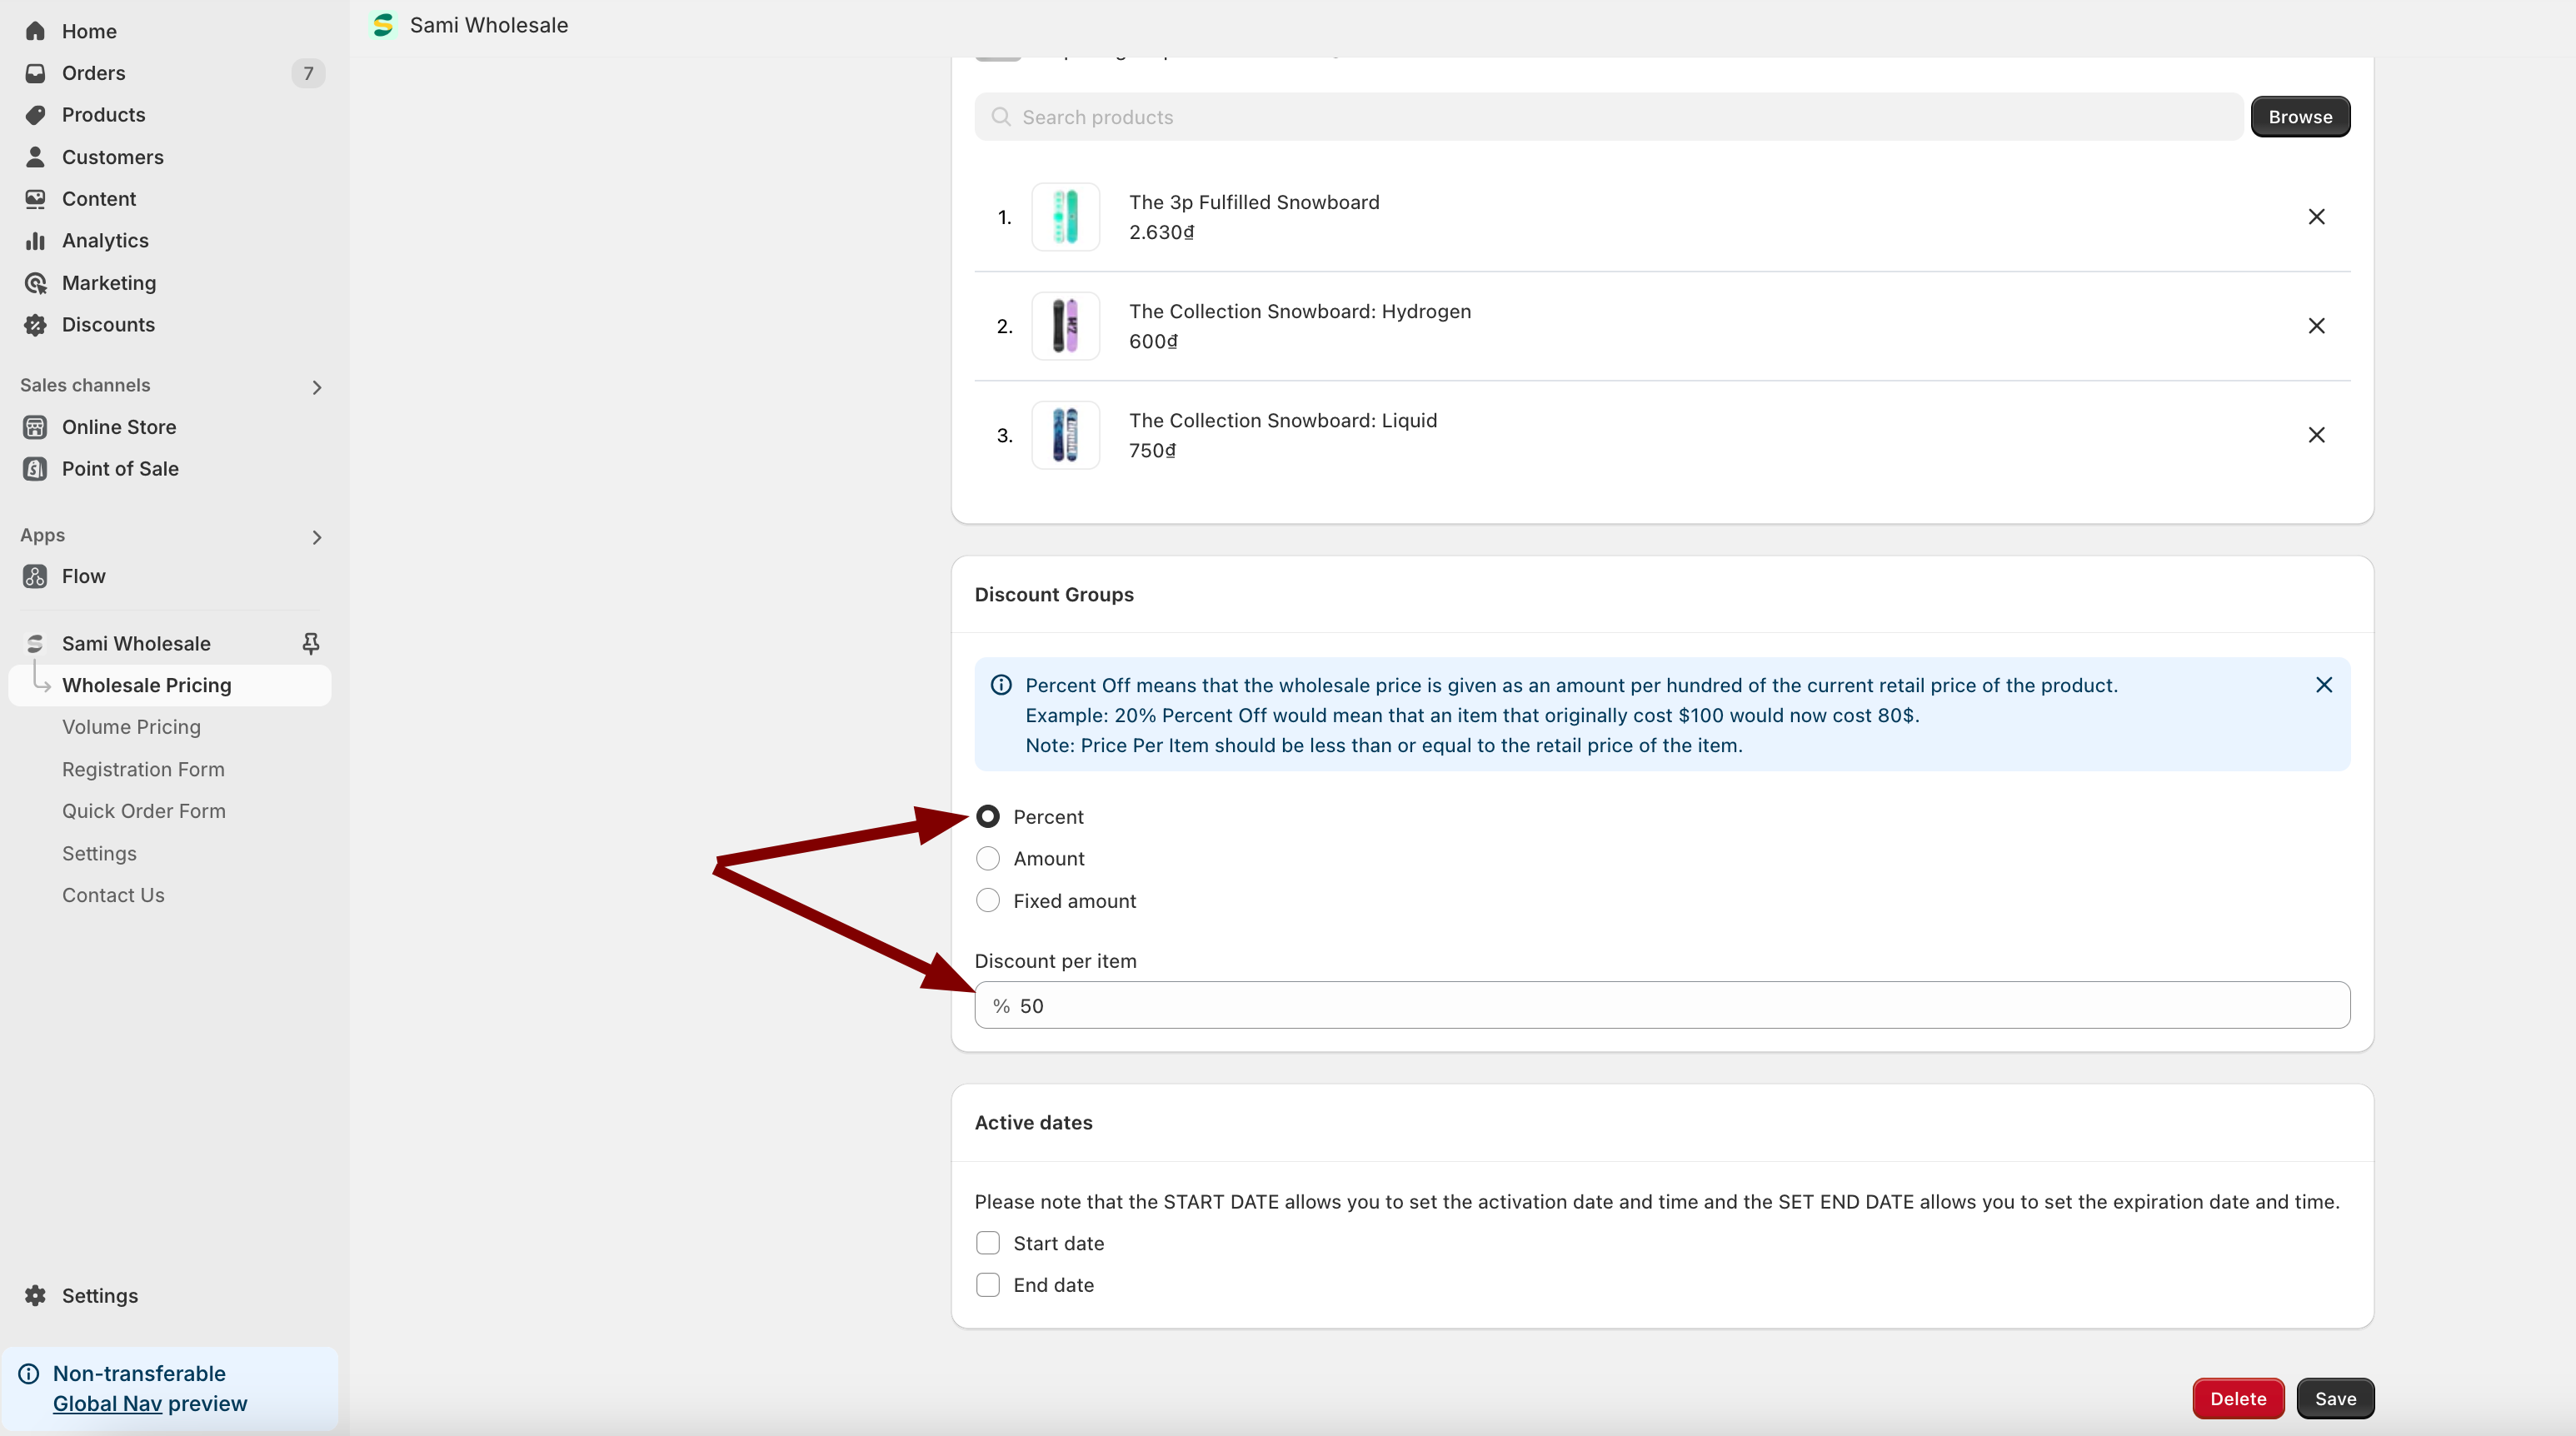
Task: Click the Content icon
Action: (x=35, y=199)
